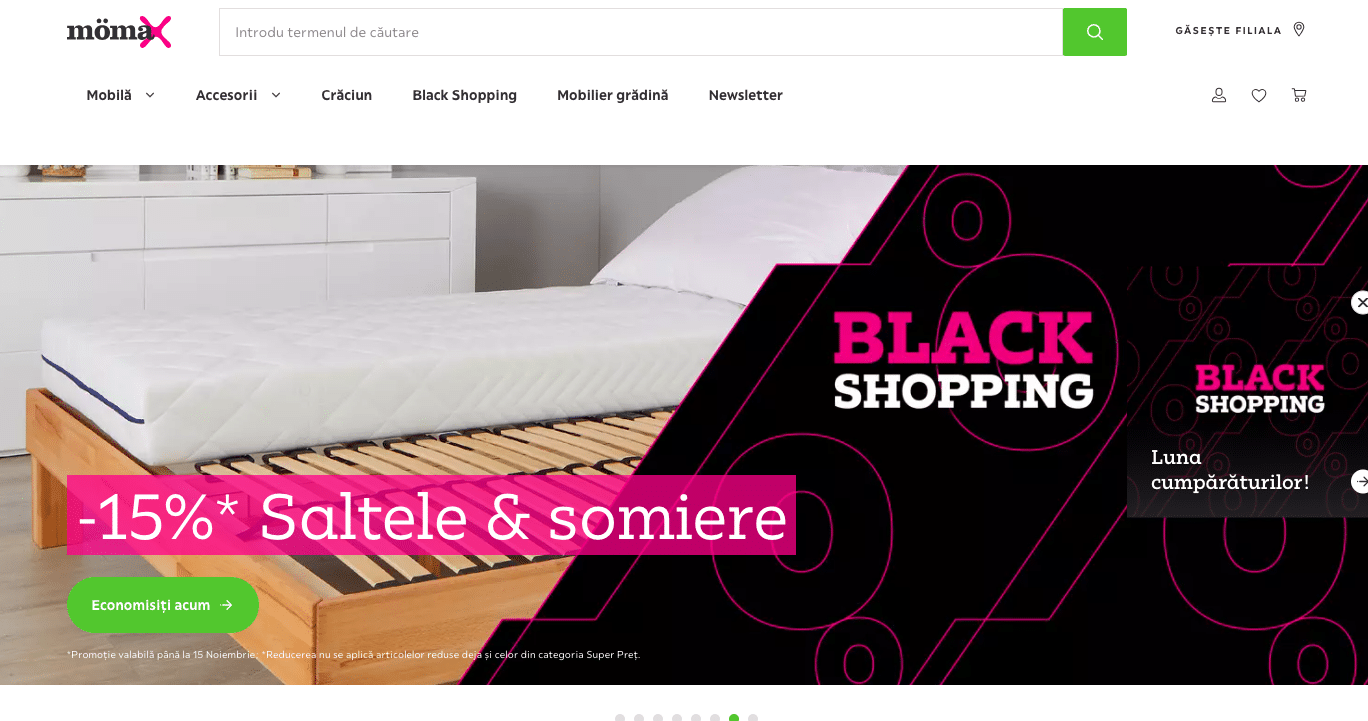1368x721 pixels.
Task: Click the Economisiți acum button
Action: tap(163, 605)
